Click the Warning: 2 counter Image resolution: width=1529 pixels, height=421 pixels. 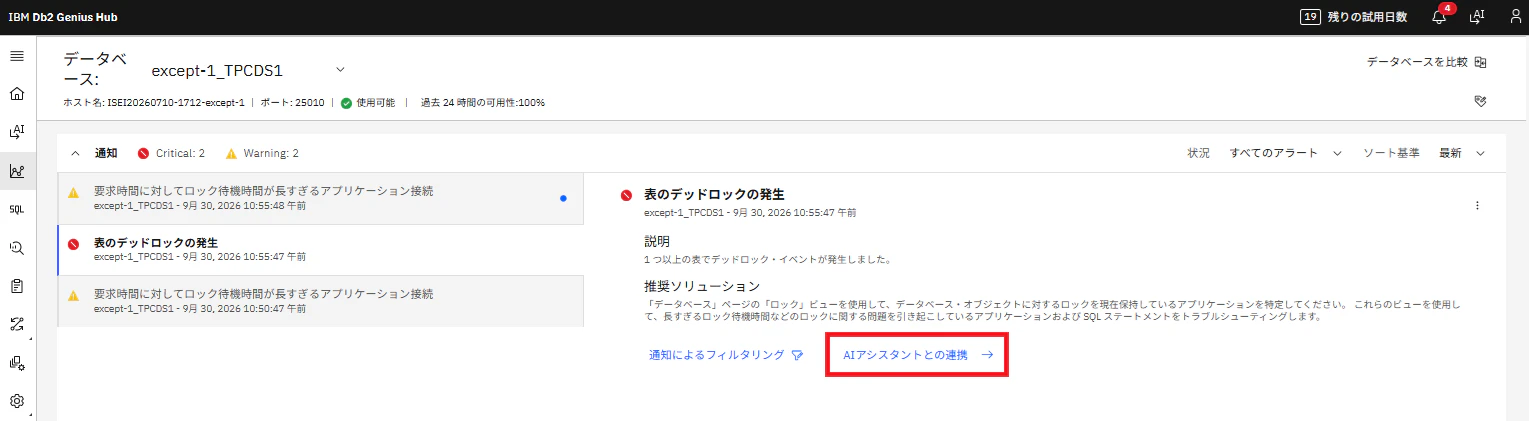click(271, 153)
